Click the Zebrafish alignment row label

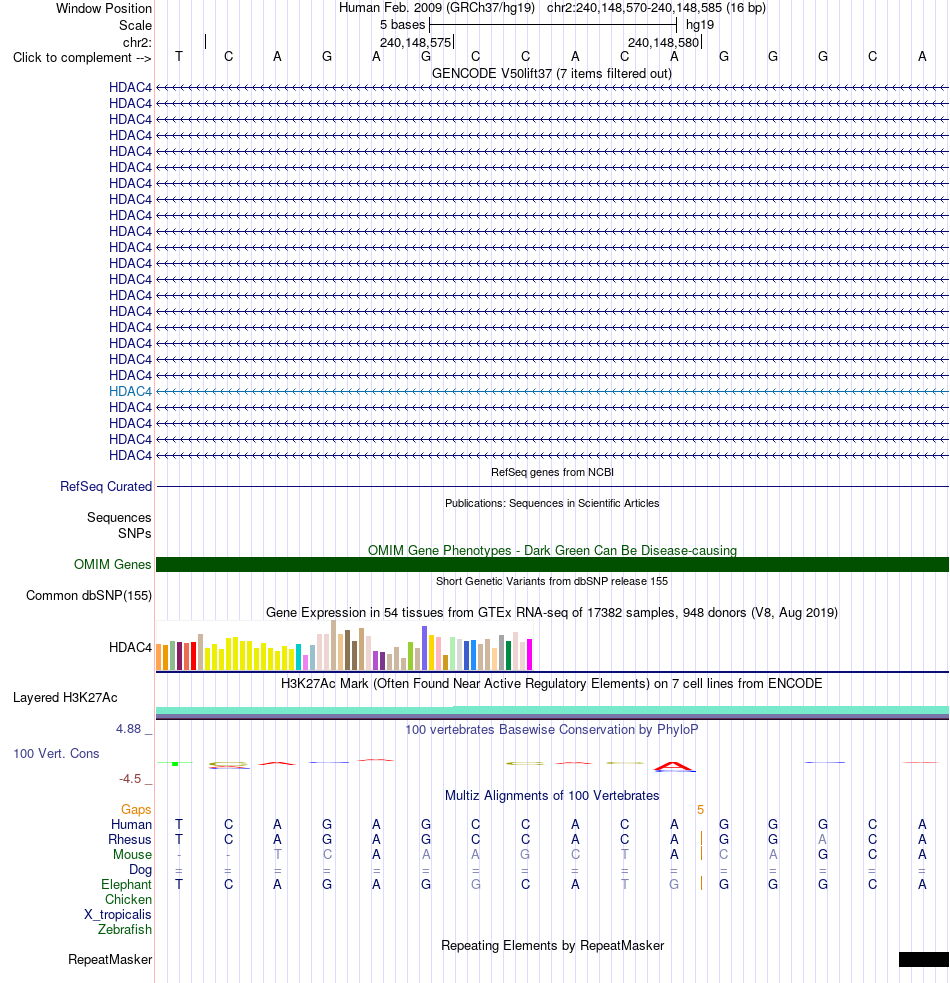[x=125, y=930]
